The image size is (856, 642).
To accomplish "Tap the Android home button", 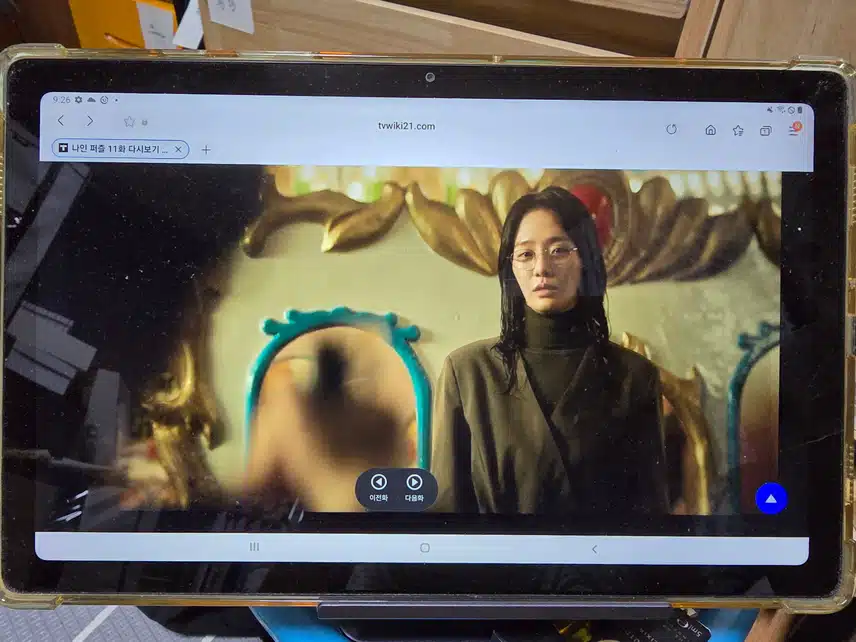I will [425, 548].
